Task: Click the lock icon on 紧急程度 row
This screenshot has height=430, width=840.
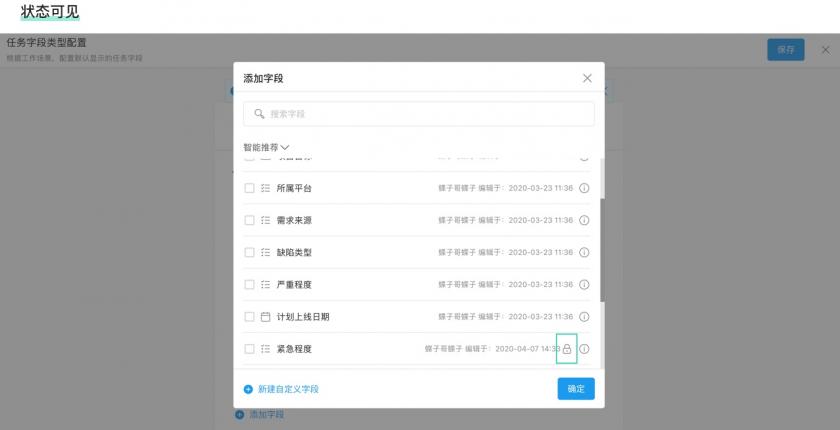Action: tap(567, 349)
